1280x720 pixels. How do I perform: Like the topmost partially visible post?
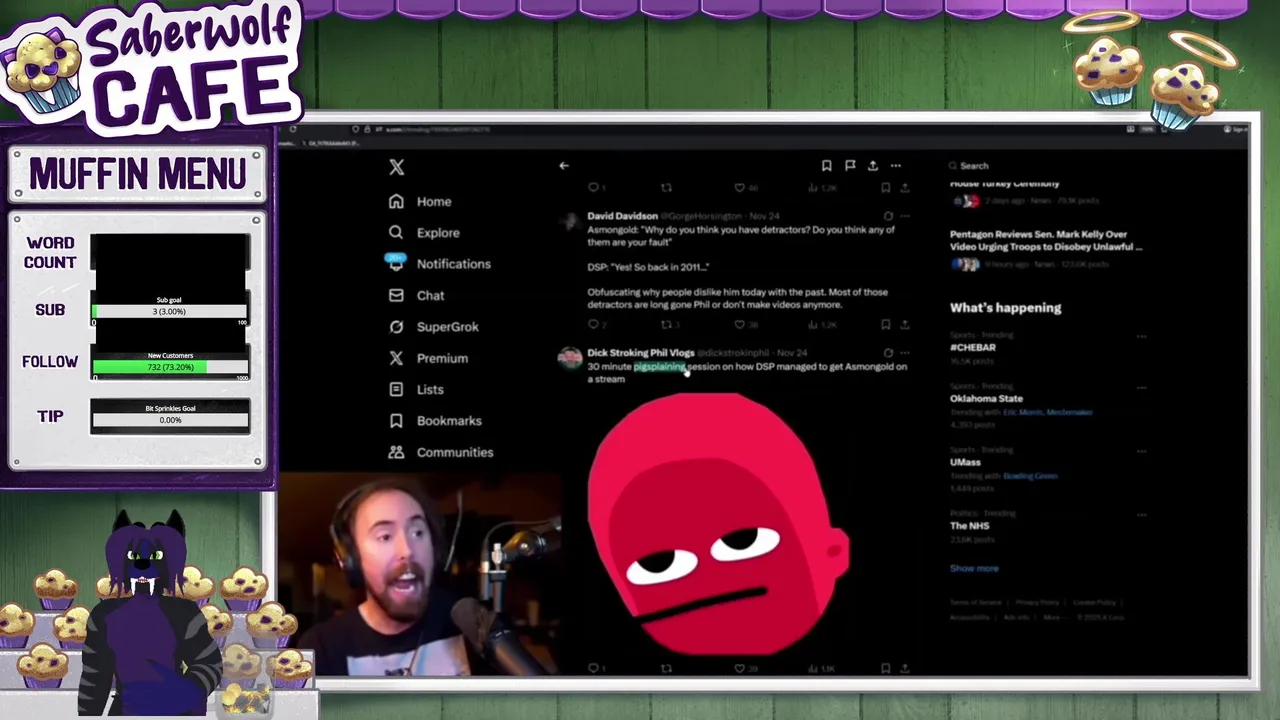pos(740,187)
